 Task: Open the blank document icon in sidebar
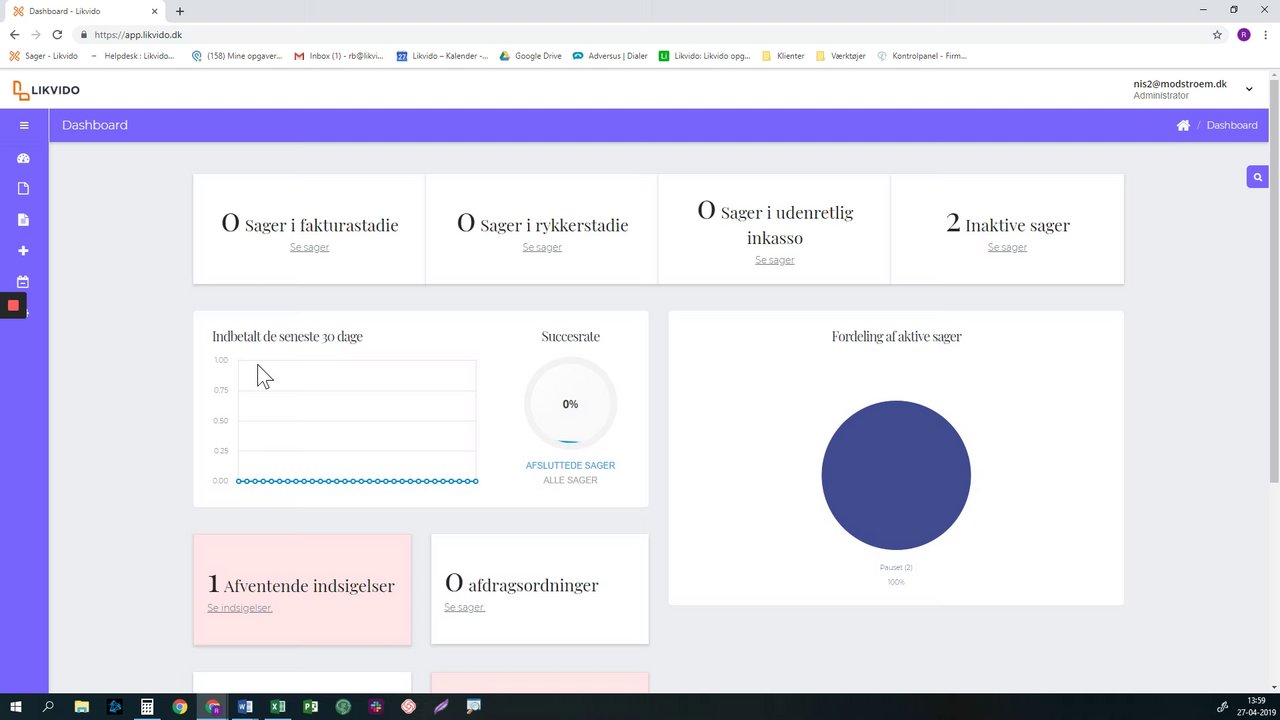pyautogui.click(x=24, y=189)
